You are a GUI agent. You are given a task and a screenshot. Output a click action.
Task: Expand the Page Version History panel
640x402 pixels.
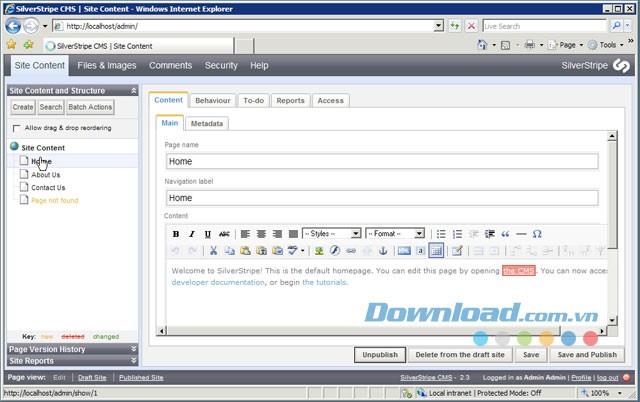[x=72, y=349]
